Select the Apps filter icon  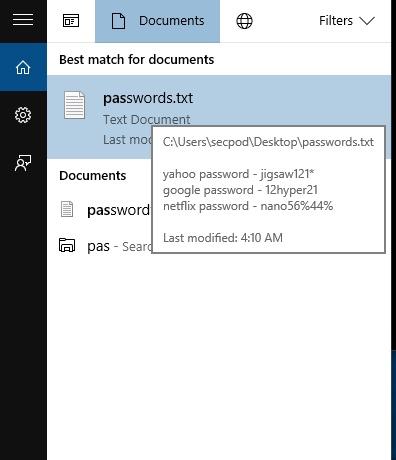click(x=71, y=21)
